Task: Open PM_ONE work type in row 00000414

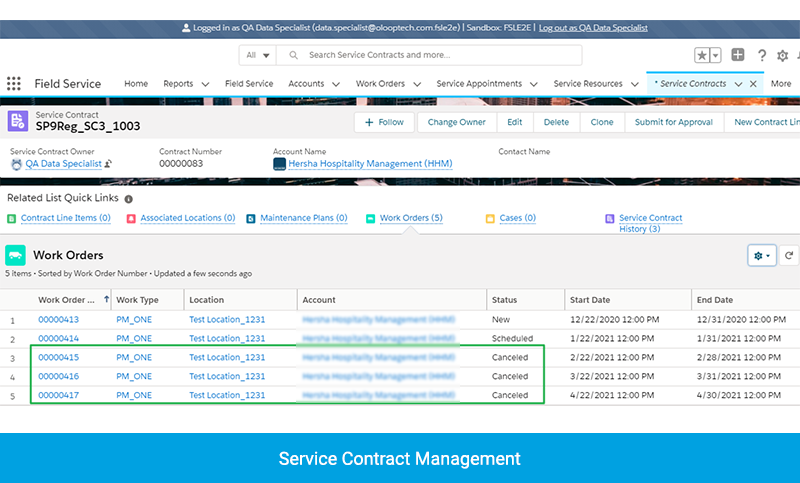Action: tap(134, 339)
